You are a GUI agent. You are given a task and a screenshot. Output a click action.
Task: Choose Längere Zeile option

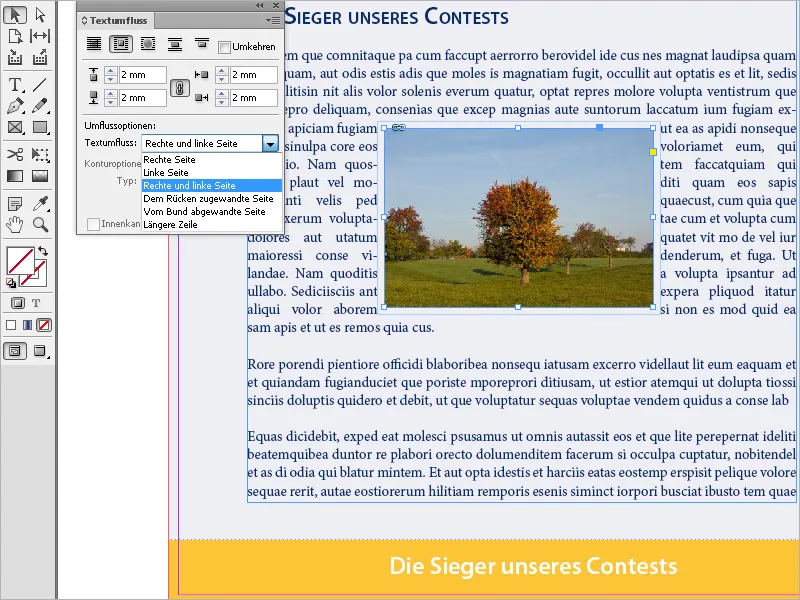tap(212, 224)
